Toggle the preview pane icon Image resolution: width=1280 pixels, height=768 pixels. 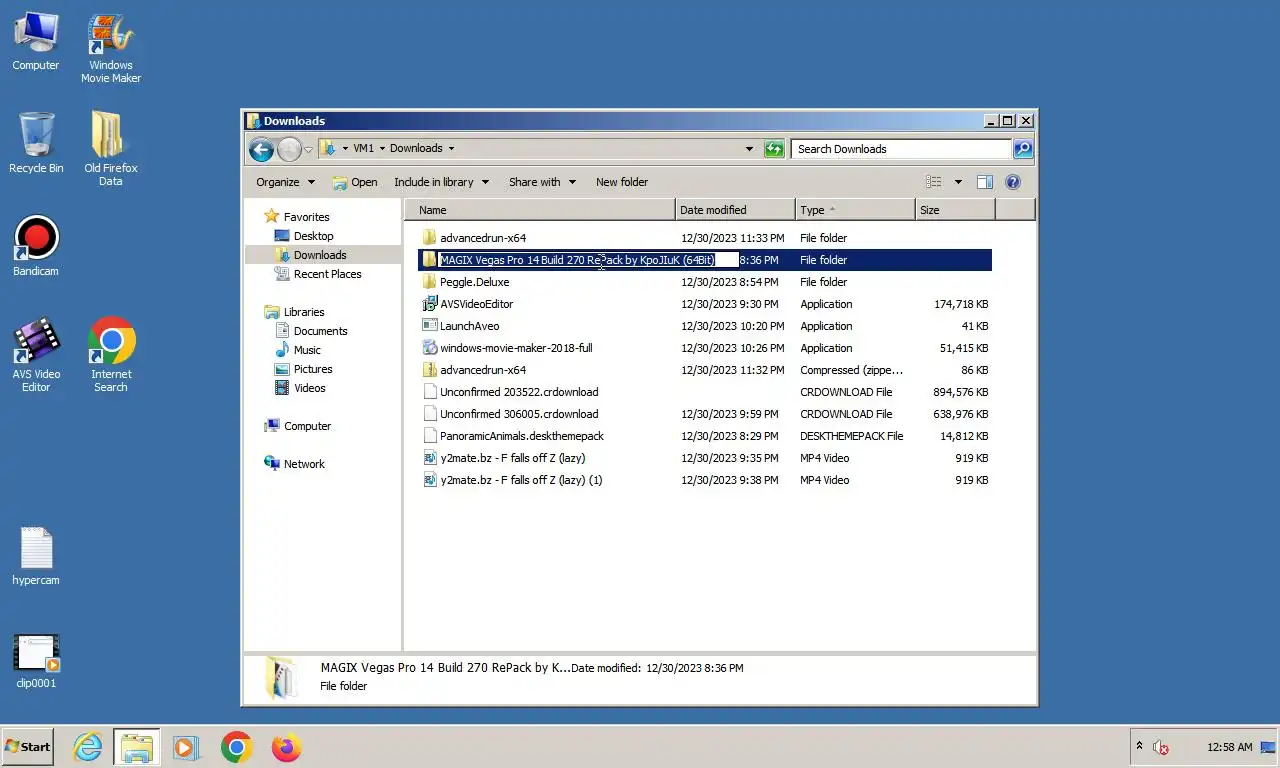984,182
